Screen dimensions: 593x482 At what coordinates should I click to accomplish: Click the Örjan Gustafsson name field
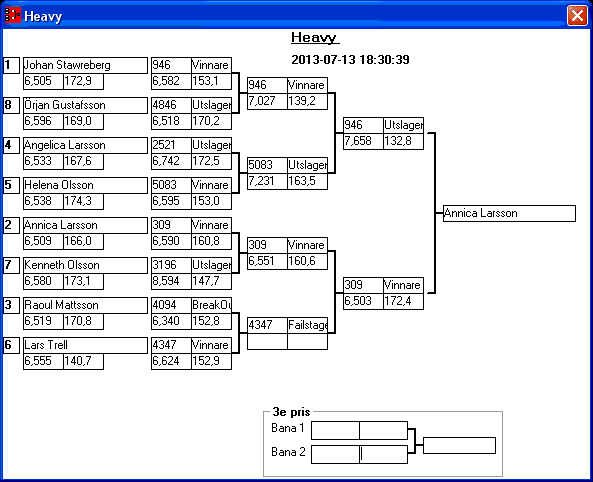point(85,106)
